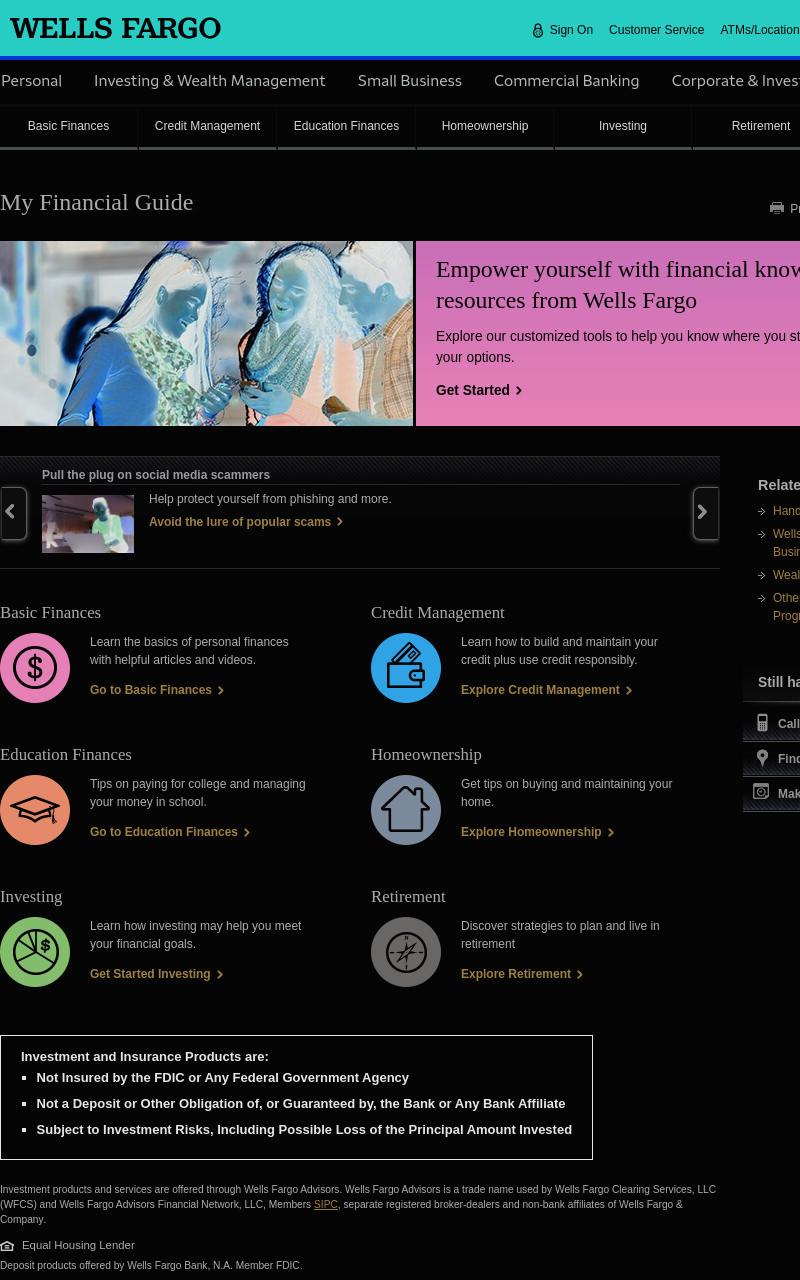Open Avoid the lure of popular scams

(246, 522)
